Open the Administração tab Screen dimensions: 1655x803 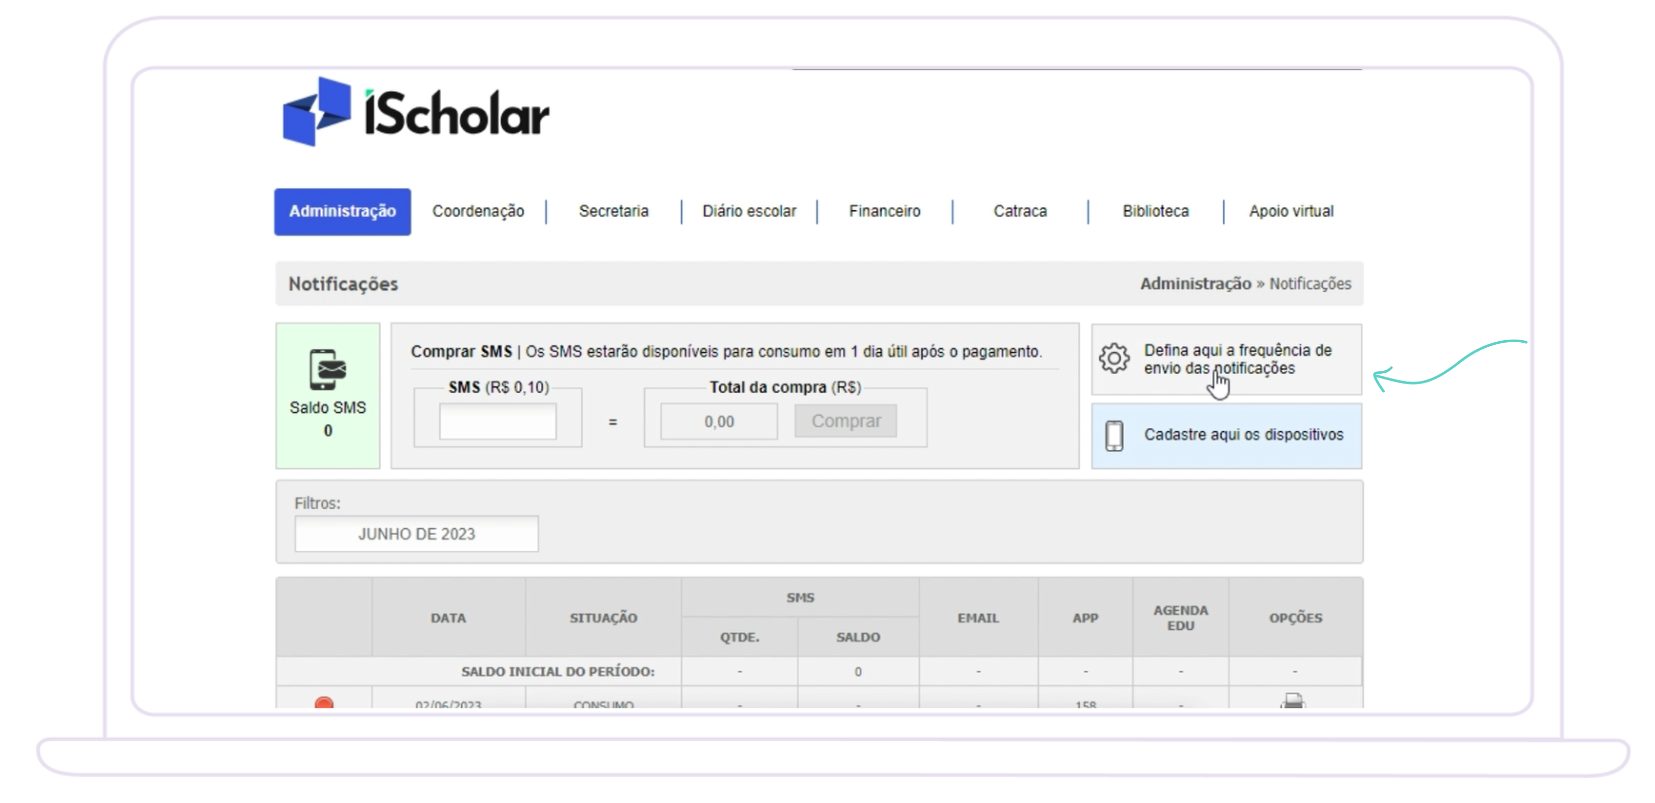[x=343, y=212]
